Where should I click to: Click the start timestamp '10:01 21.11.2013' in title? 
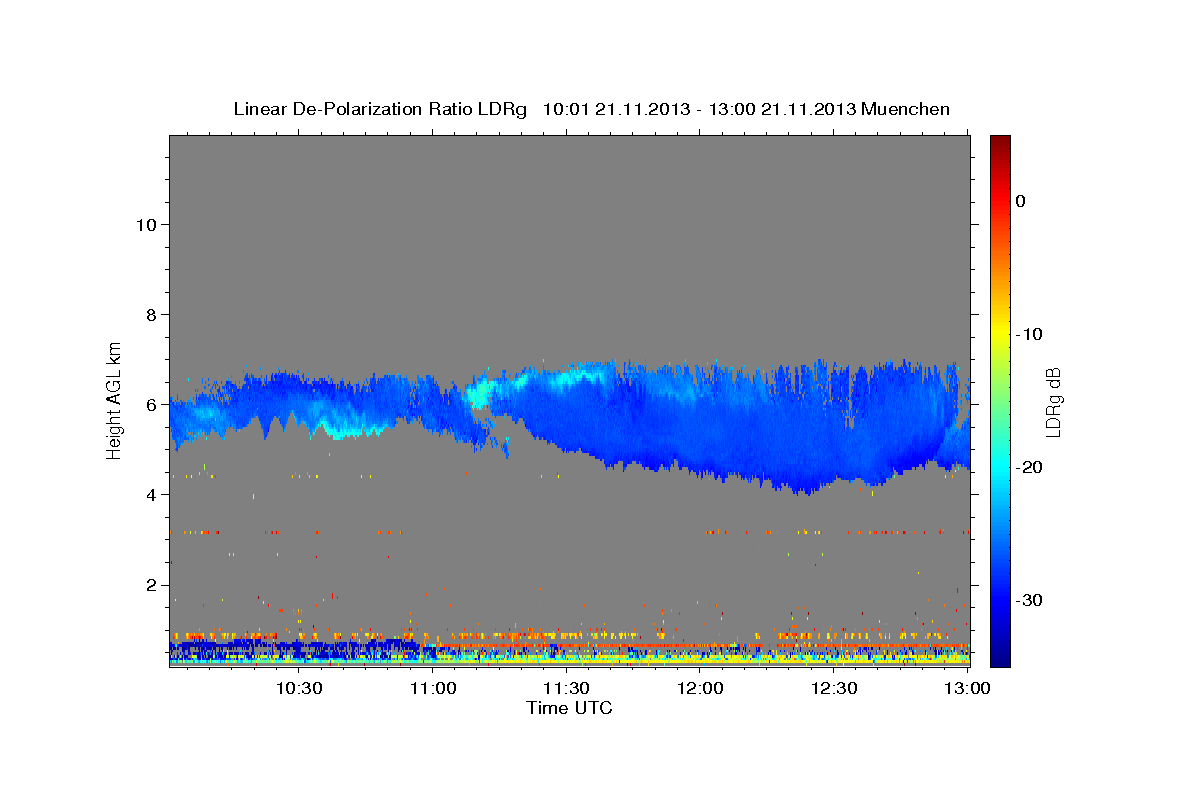pos(615,109)
